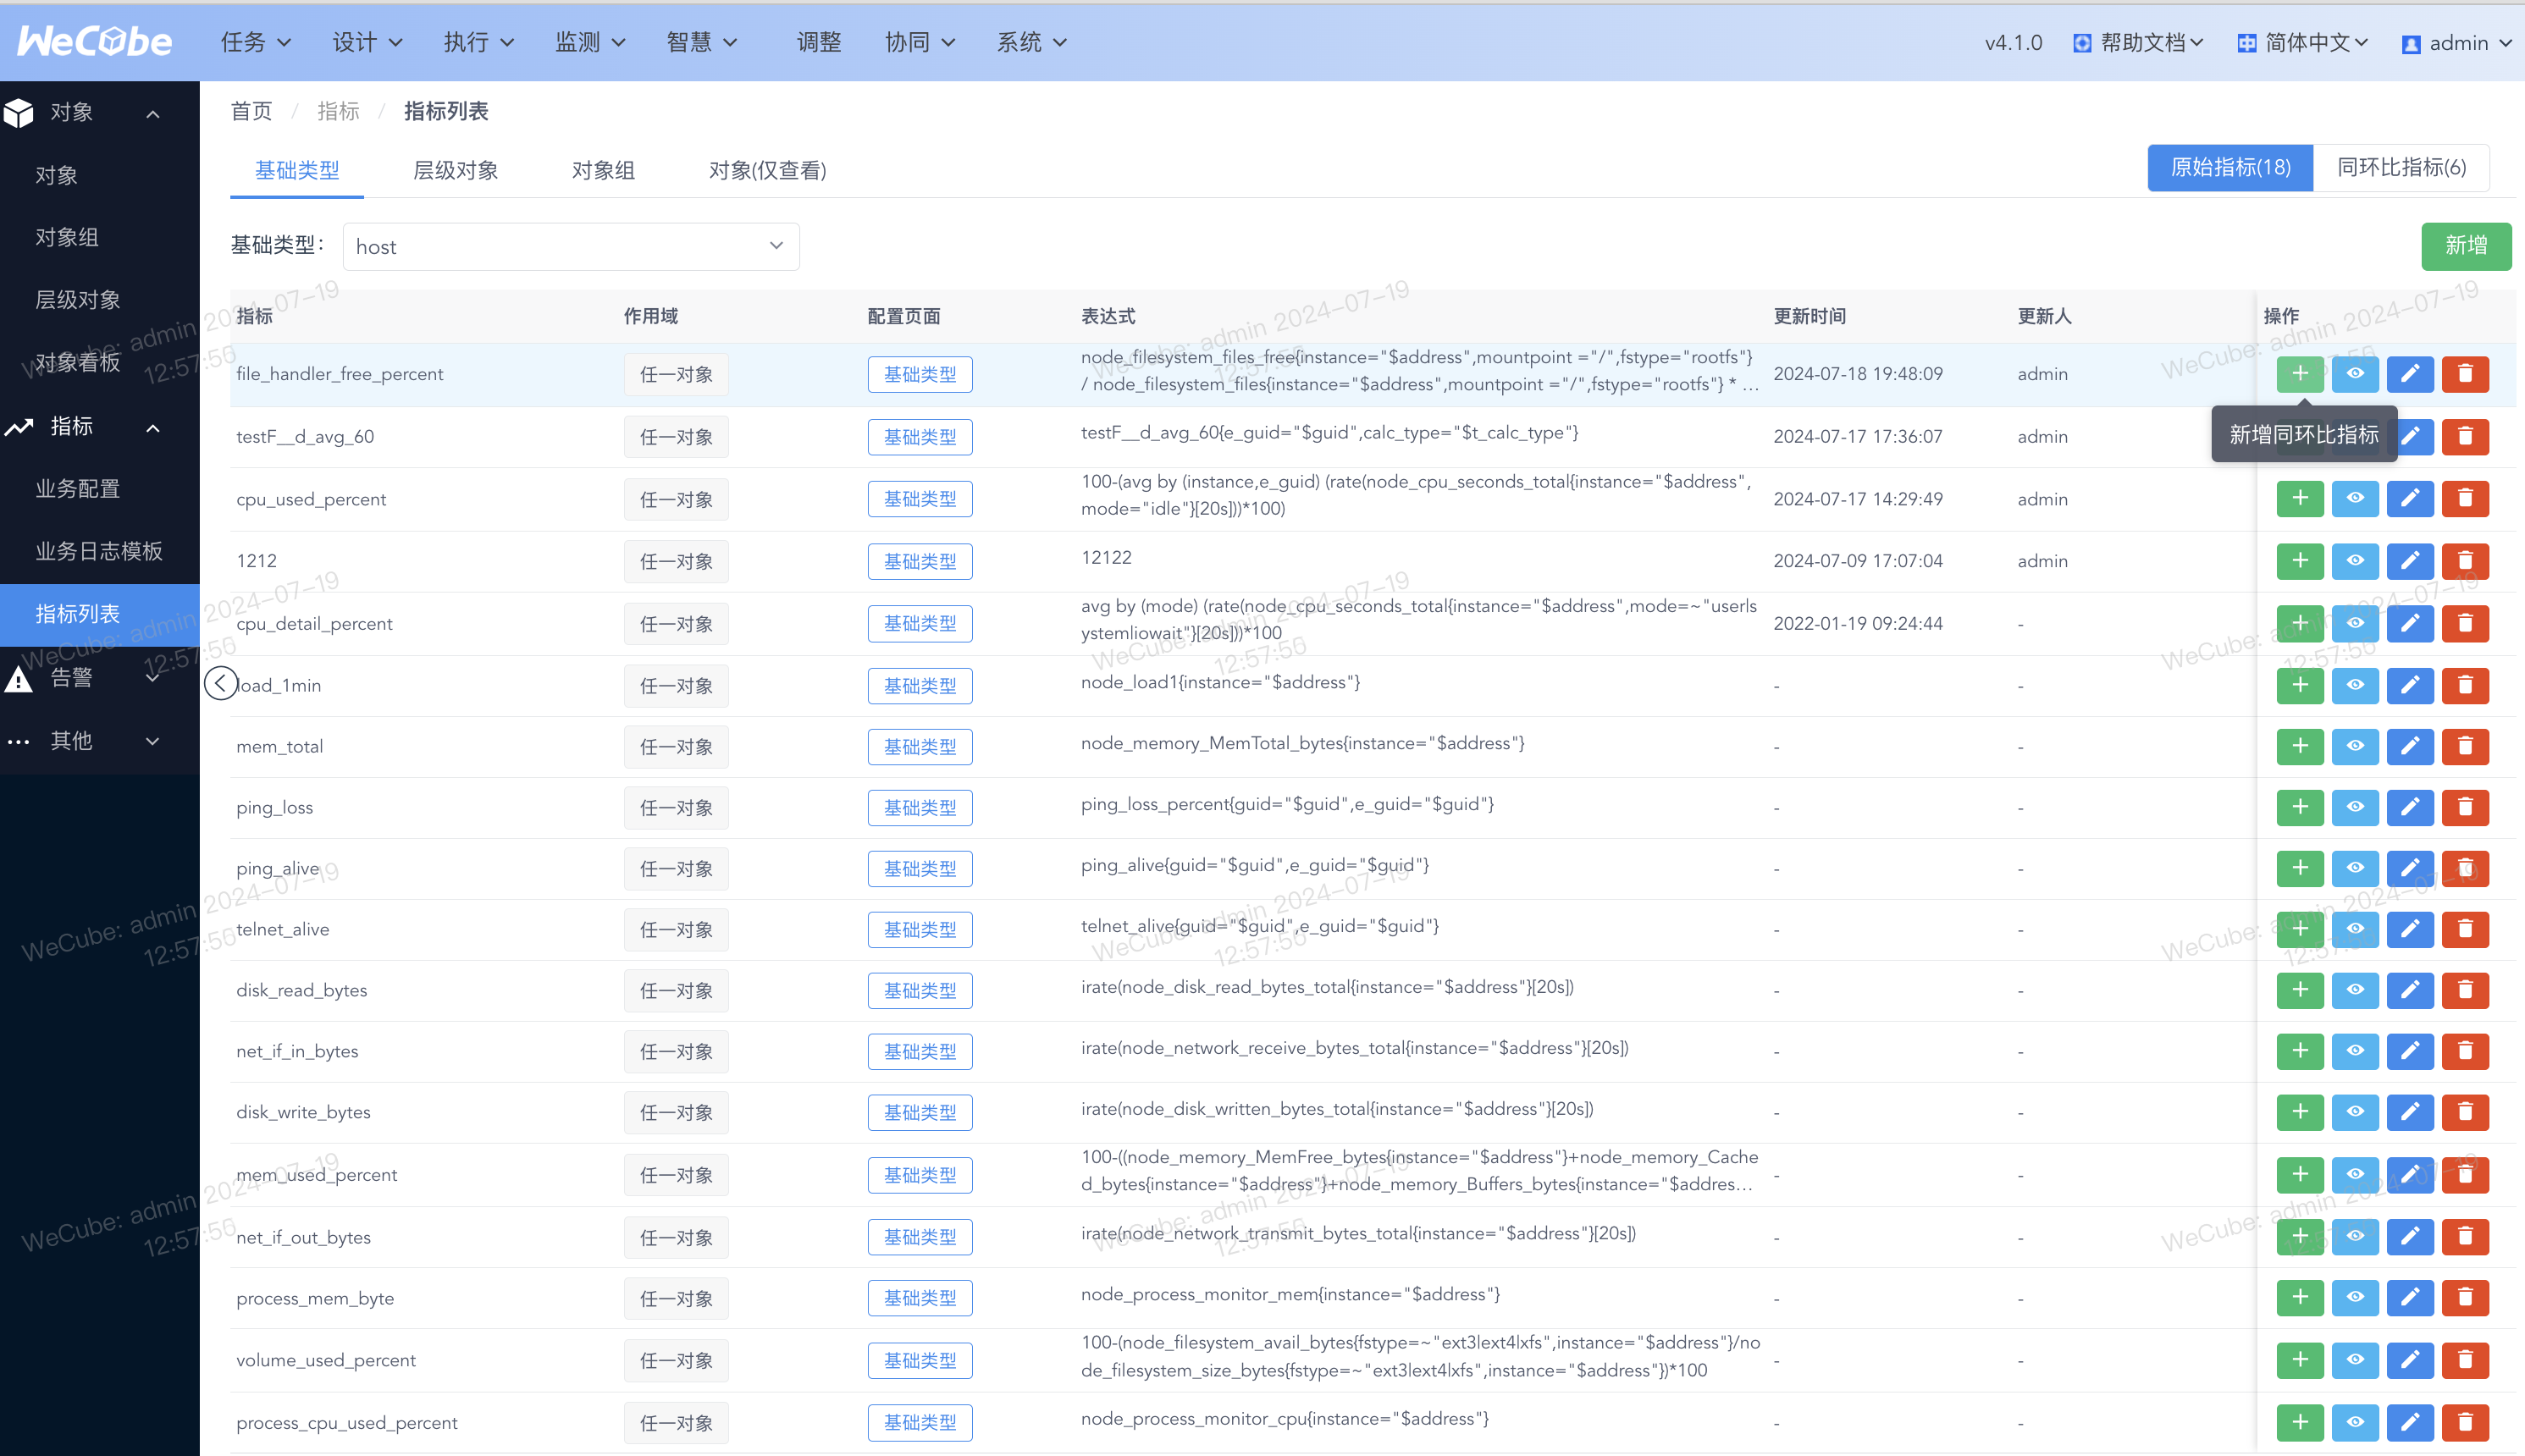View file_handler_free_percent metric via eye icon
This screenshot has height=1456, width=2525.
pos(2355,374)
